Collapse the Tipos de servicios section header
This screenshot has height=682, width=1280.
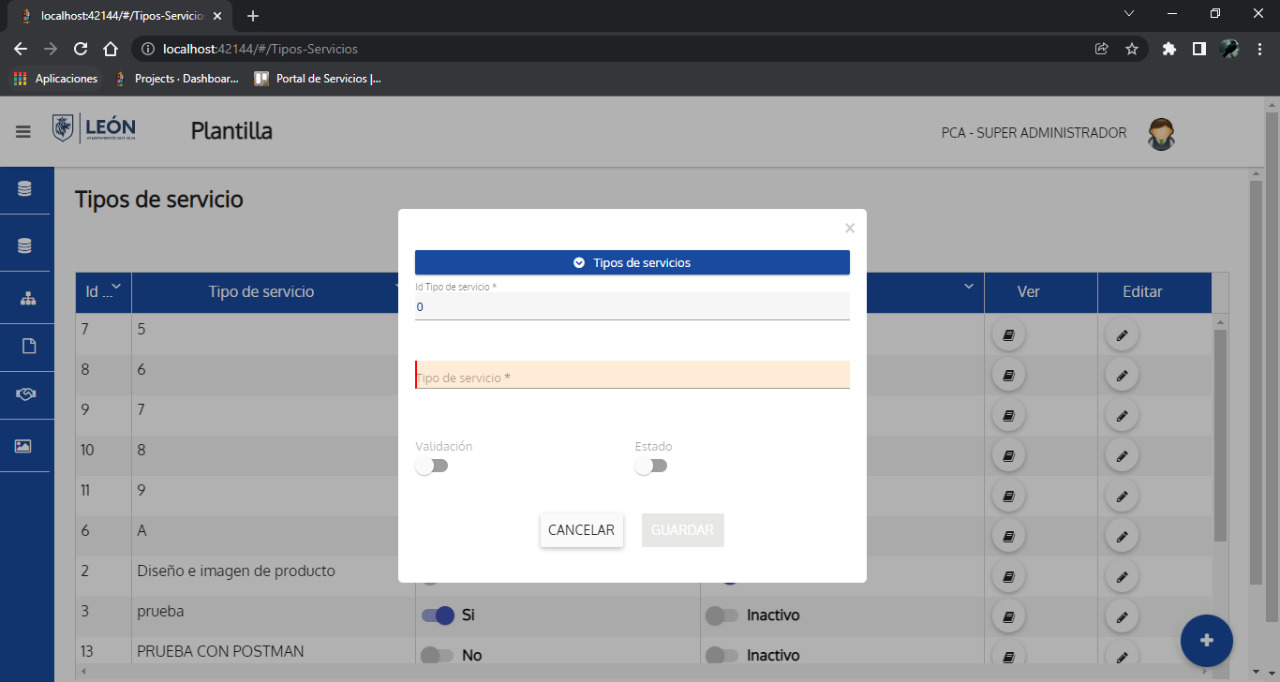tap(632, 262)
